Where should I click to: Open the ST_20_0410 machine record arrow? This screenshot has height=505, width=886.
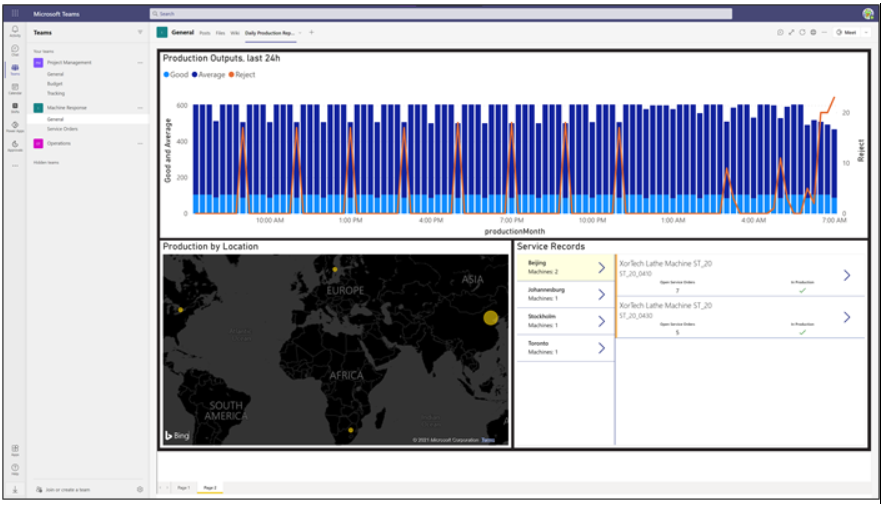tap(847, 275)
